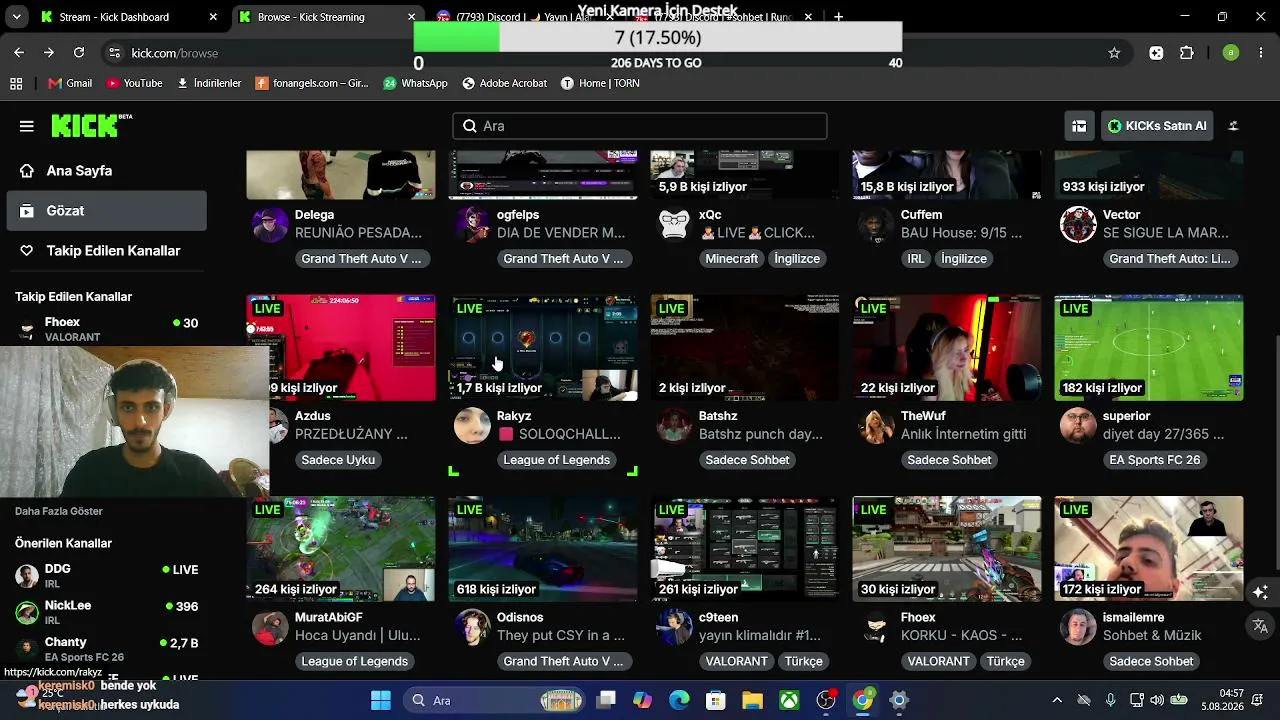
Task: Click League of Legends tag under MuratAbiGF
Action: click(354, 661)
